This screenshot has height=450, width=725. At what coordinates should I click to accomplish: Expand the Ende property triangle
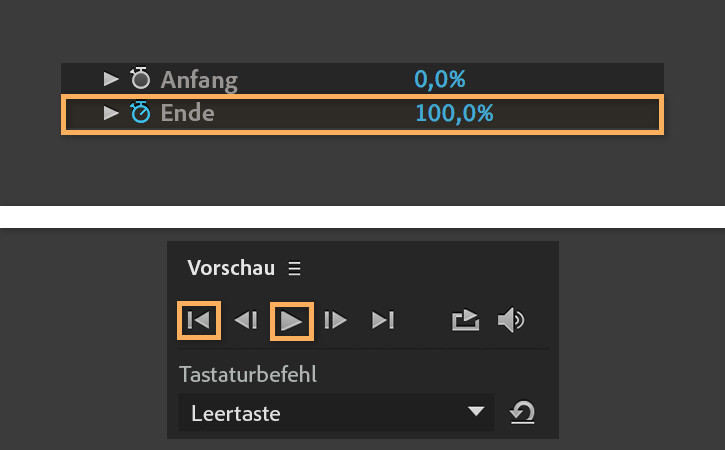(111, 113)
